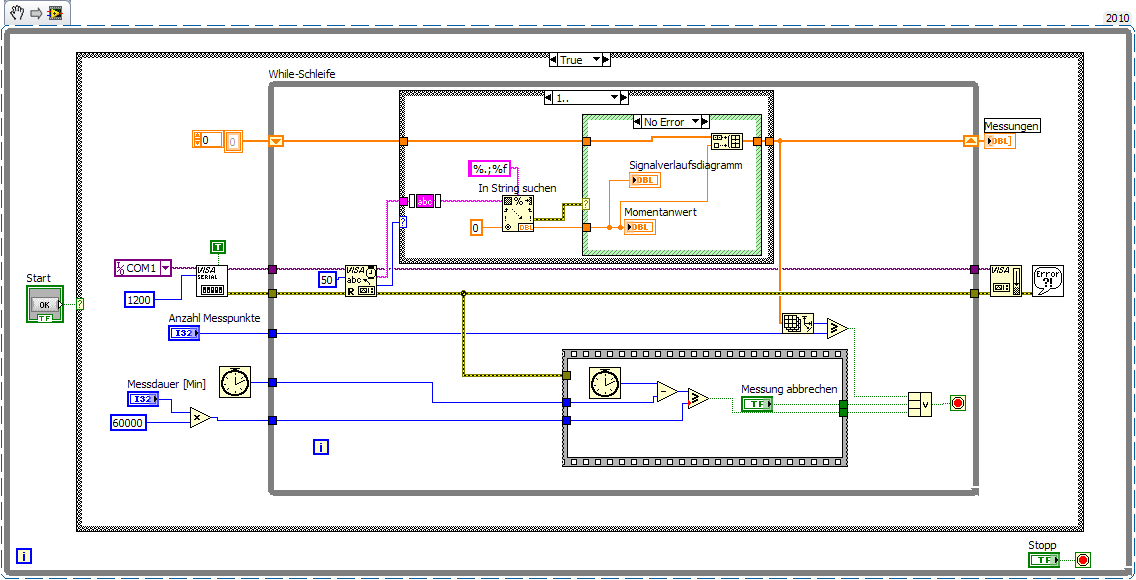The height and width of the screenshot is (580, 1136).
Task: Select the VISA Close node
Action: coord(1006,280)
